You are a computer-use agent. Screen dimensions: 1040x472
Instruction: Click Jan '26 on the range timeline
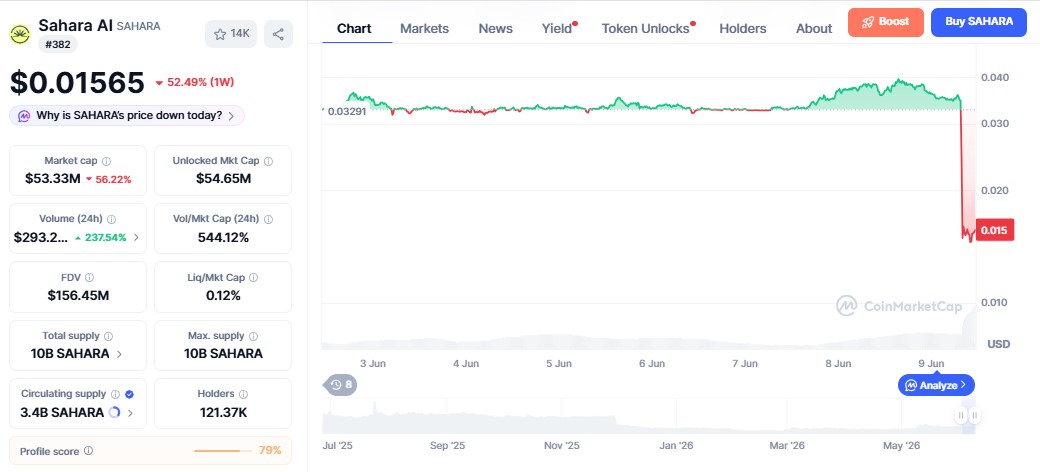tap(677, 445)
